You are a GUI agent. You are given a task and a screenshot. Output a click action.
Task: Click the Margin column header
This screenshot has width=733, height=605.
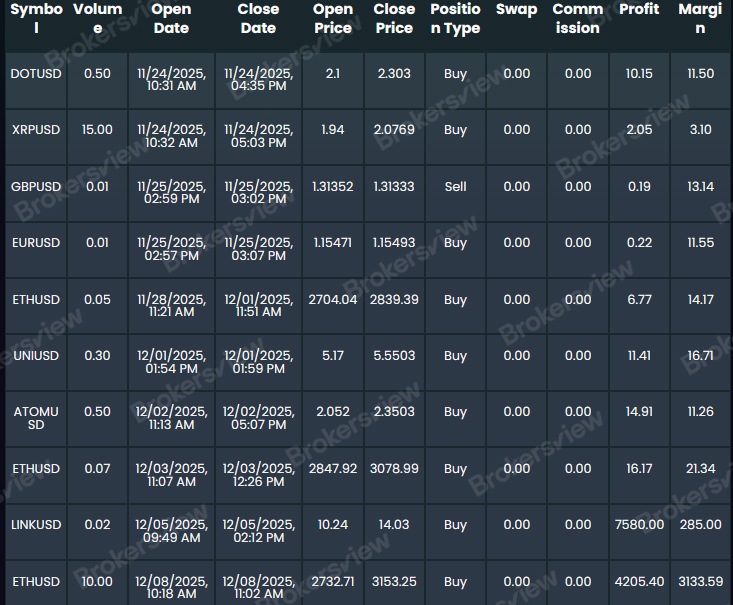[x=700, y=19]
